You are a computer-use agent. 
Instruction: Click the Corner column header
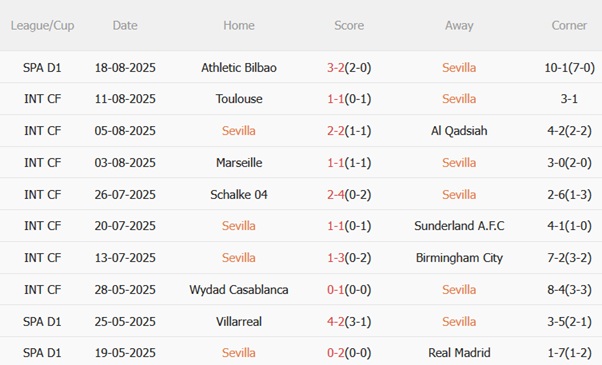[569, 25]
